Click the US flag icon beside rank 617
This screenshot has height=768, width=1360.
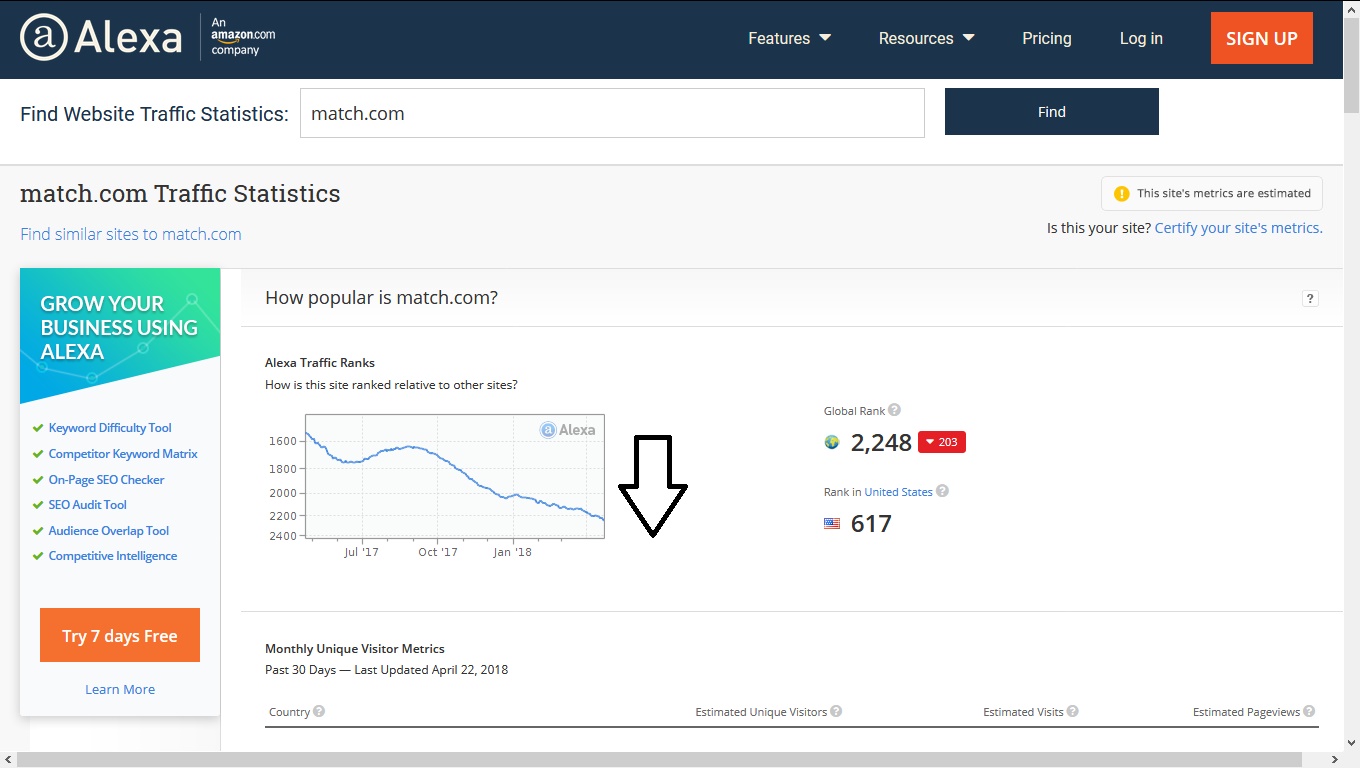[x=832, y=523]
